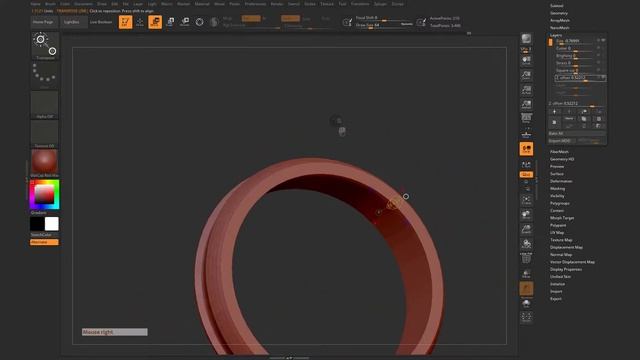This screenshot has width=640, height=360.
Task: Click the Import MDD button
Action: pyautogui.click(x=561, y=141)
